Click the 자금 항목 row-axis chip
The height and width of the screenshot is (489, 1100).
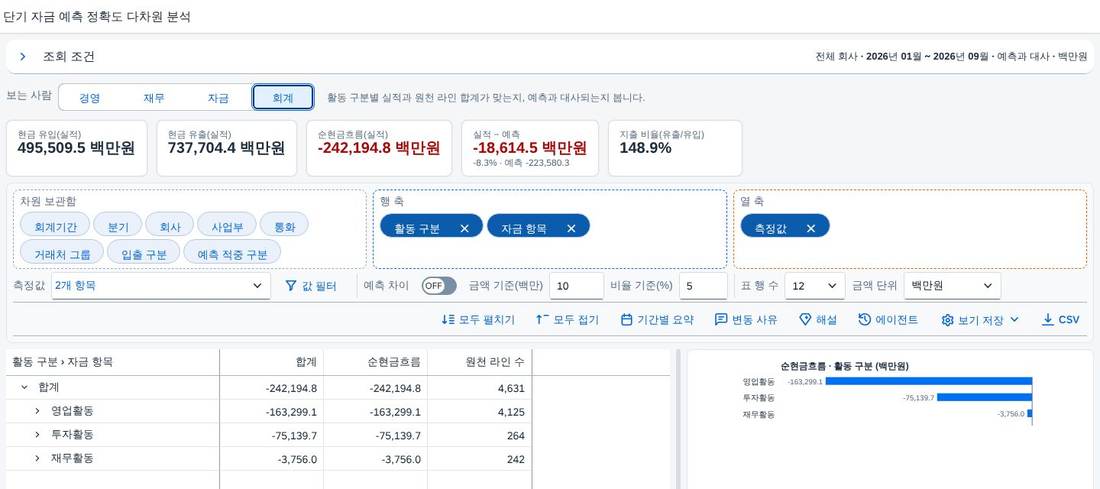tap(538, 226)
